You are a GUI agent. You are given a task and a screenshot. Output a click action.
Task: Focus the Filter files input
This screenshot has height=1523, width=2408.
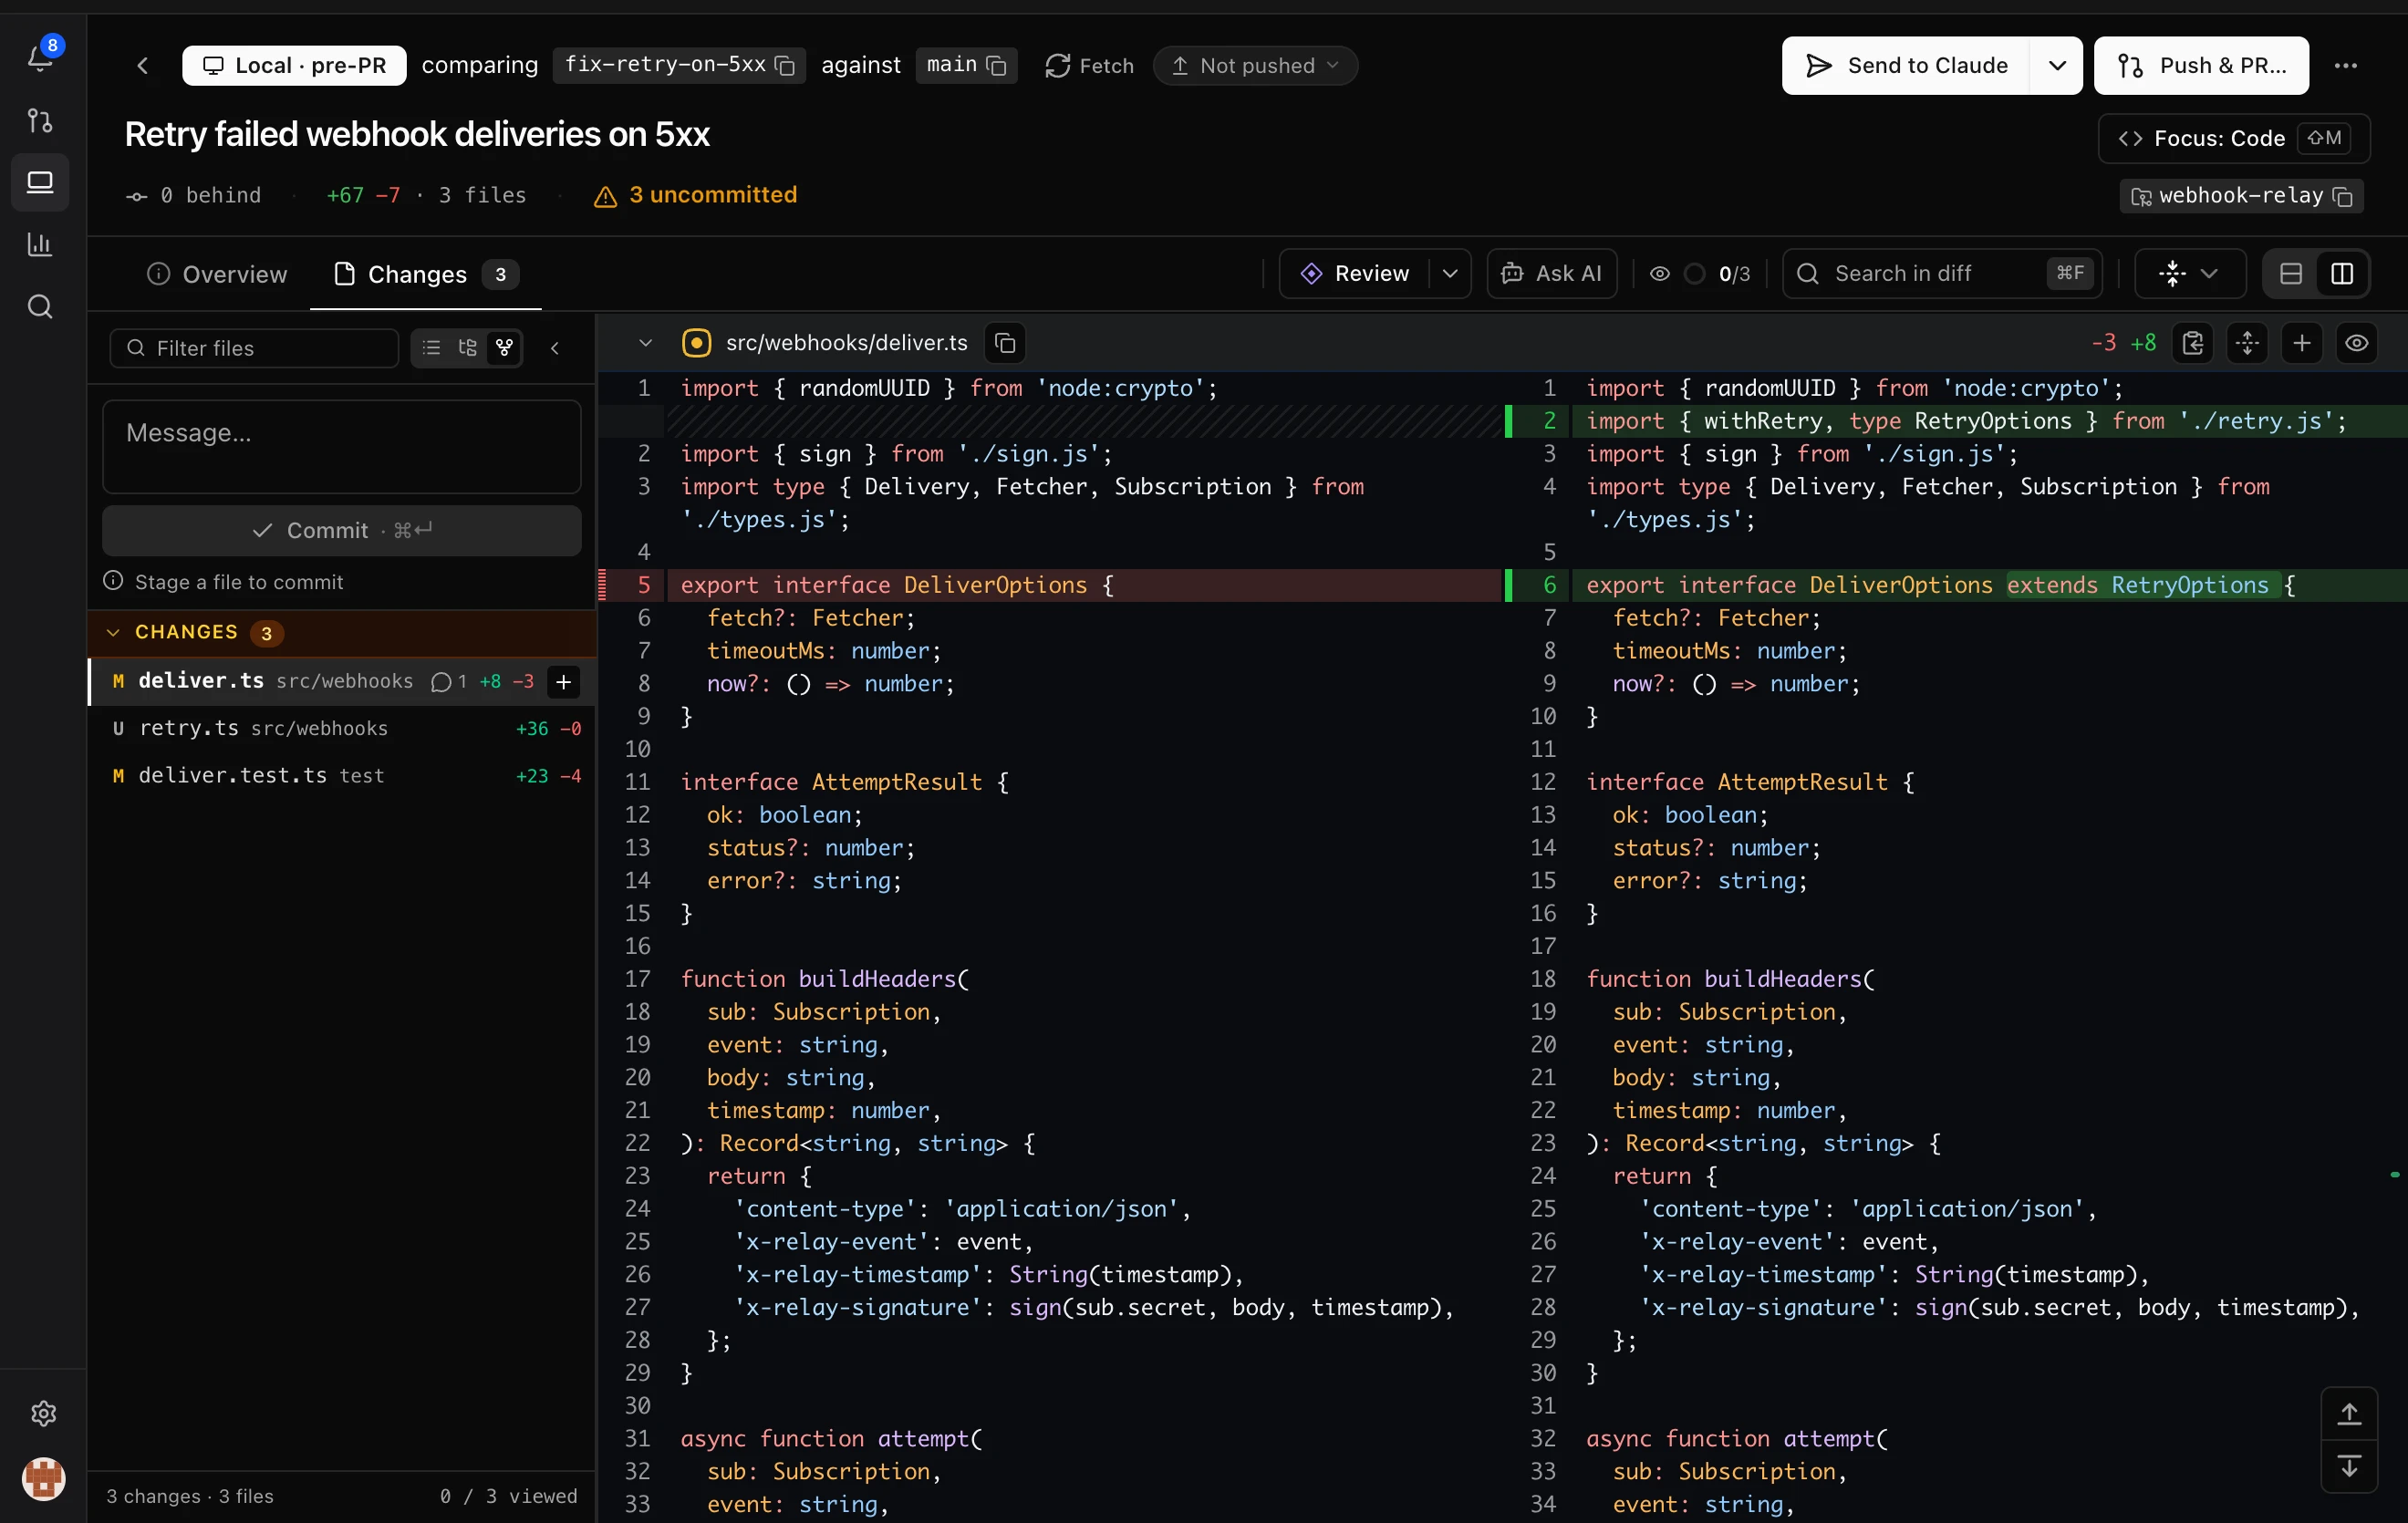pyautogui.click(x=254, y=348)
